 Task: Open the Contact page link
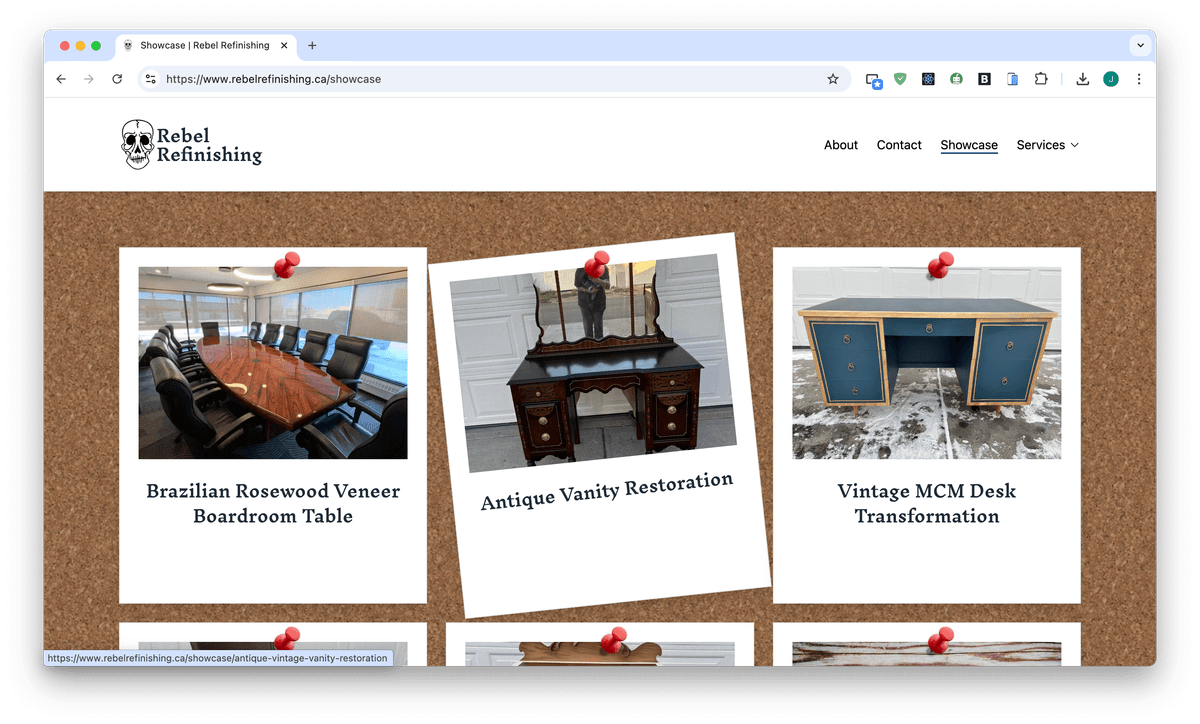coord(898,145)
